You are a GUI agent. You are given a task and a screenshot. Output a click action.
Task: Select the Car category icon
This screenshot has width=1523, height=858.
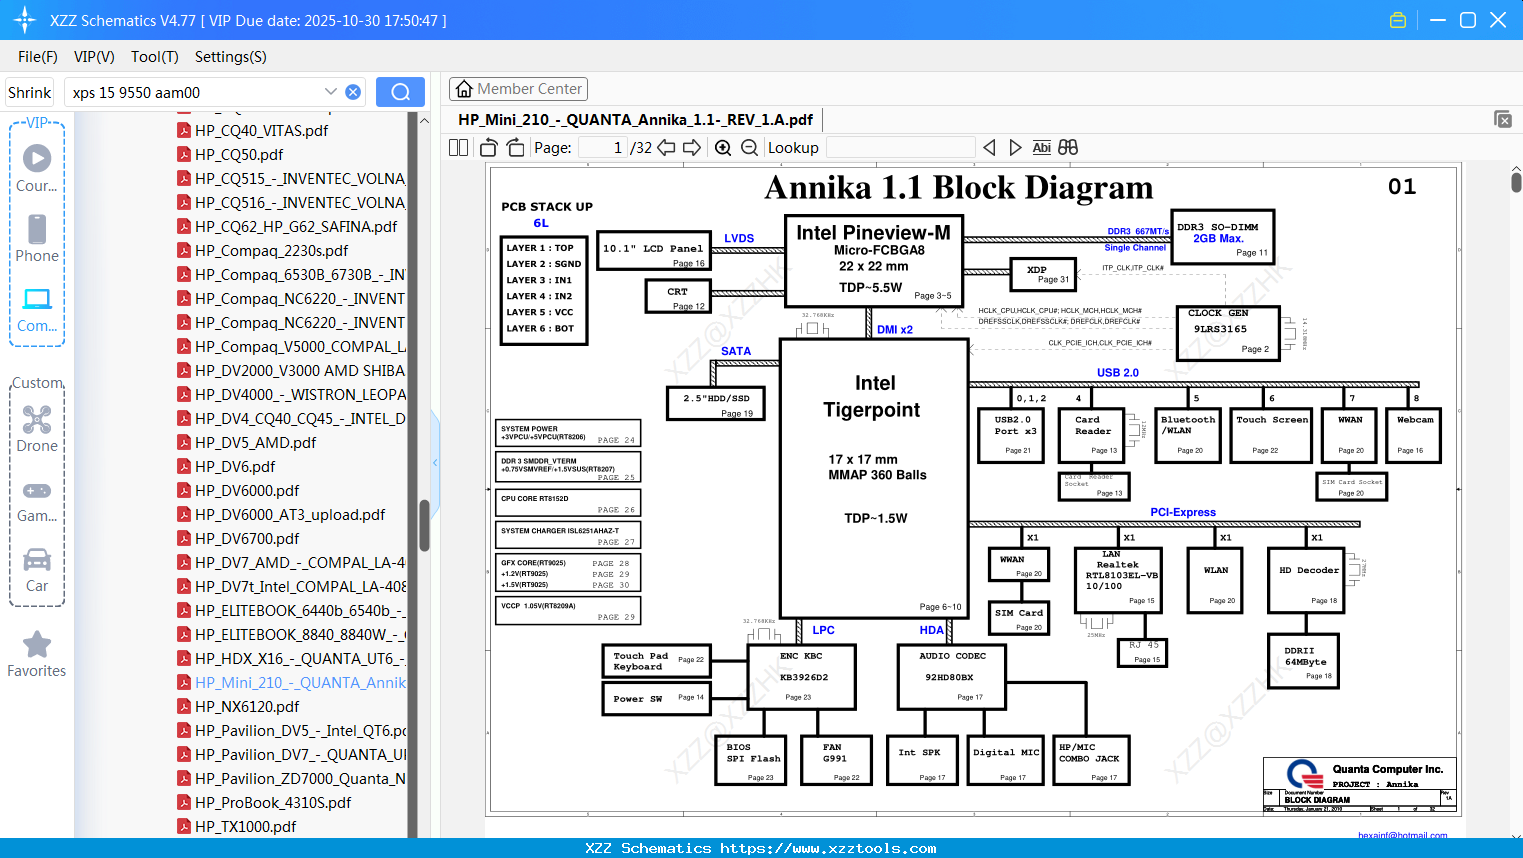37,570
